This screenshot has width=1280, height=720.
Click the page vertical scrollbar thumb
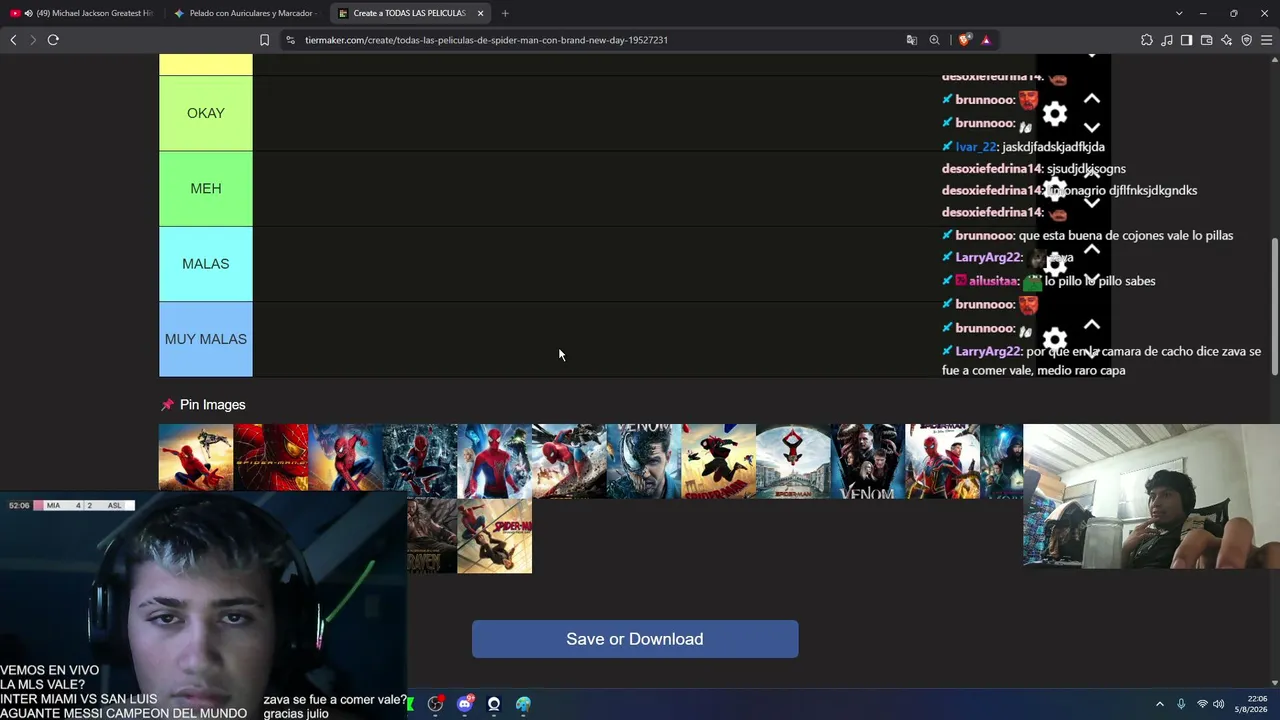[1274, 306]
